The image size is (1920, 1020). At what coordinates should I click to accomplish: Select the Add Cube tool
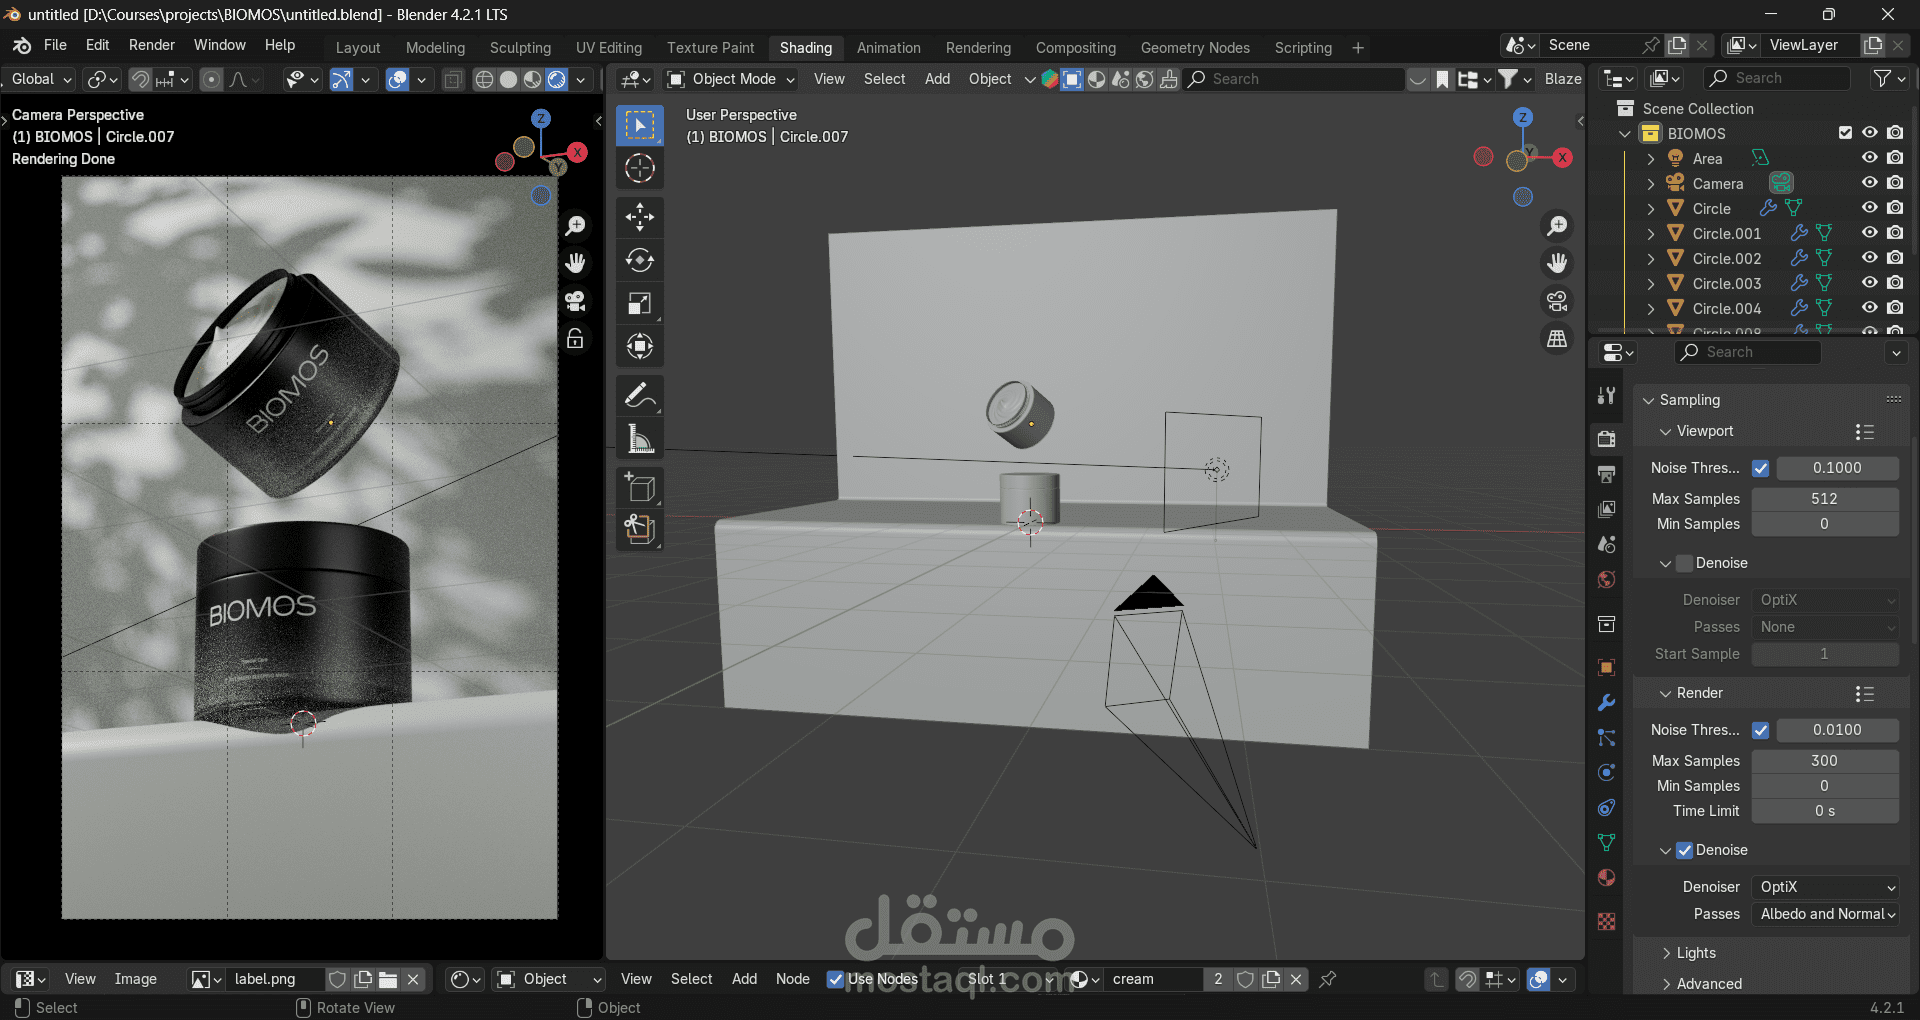640,488
